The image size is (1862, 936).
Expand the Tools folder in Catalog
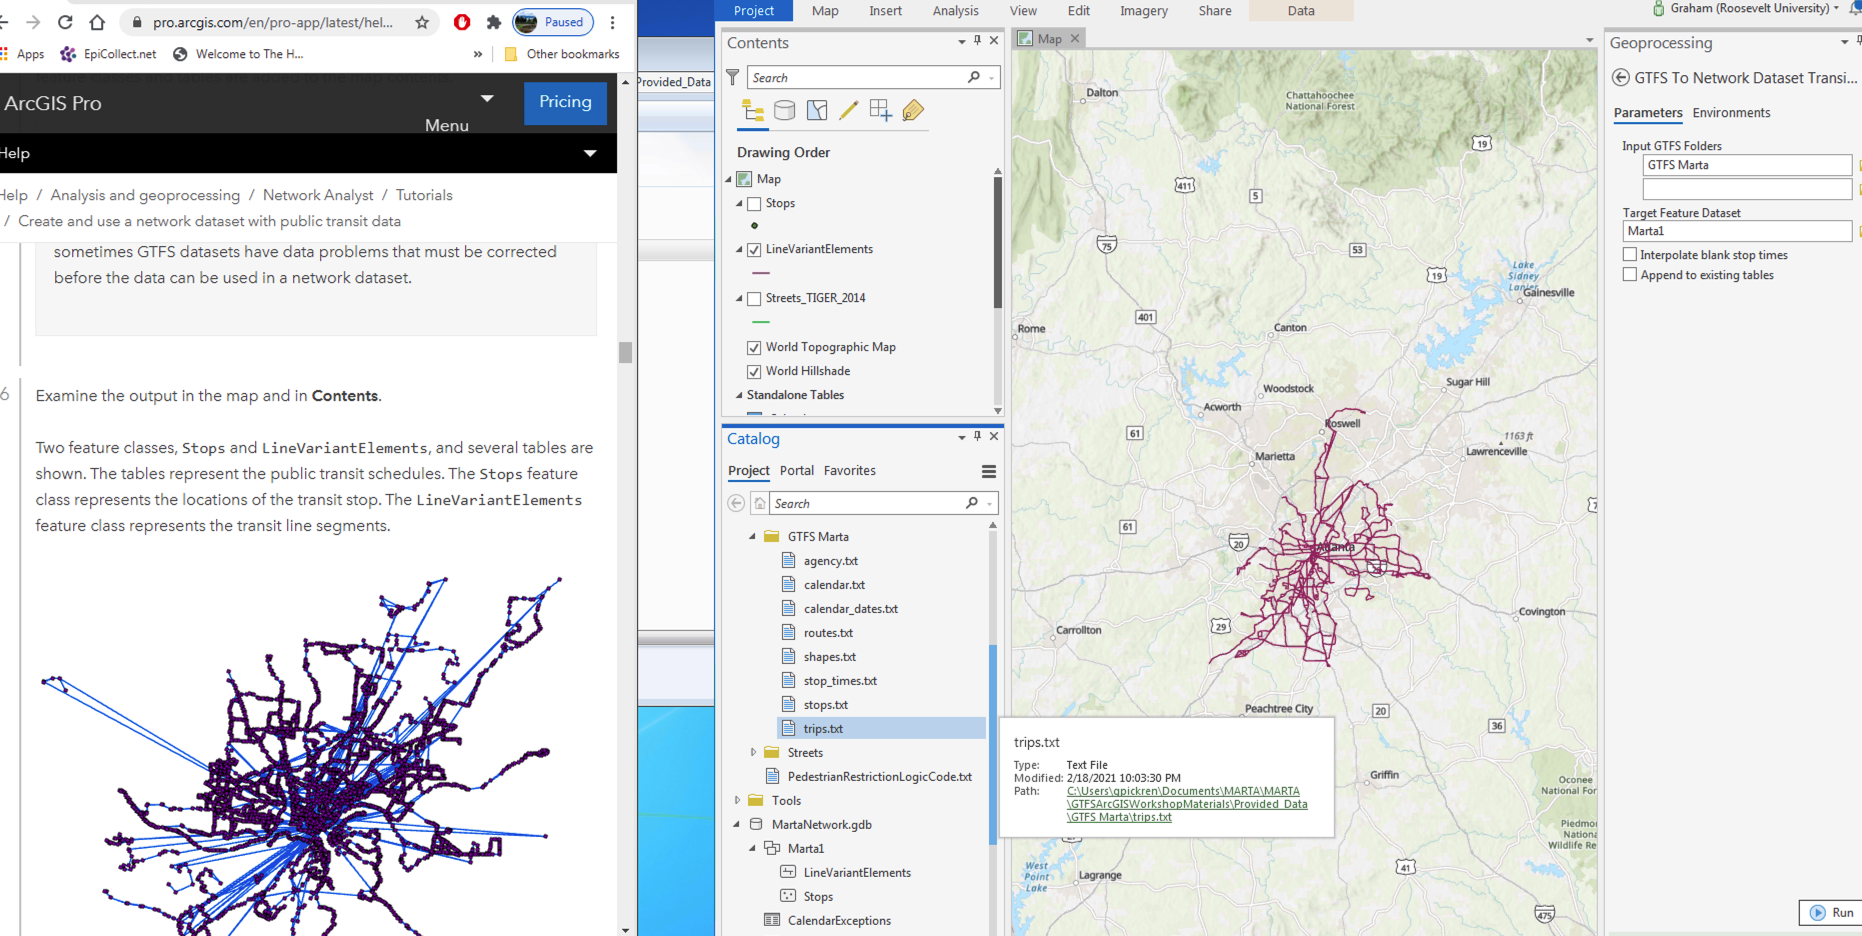click(737, 801)
